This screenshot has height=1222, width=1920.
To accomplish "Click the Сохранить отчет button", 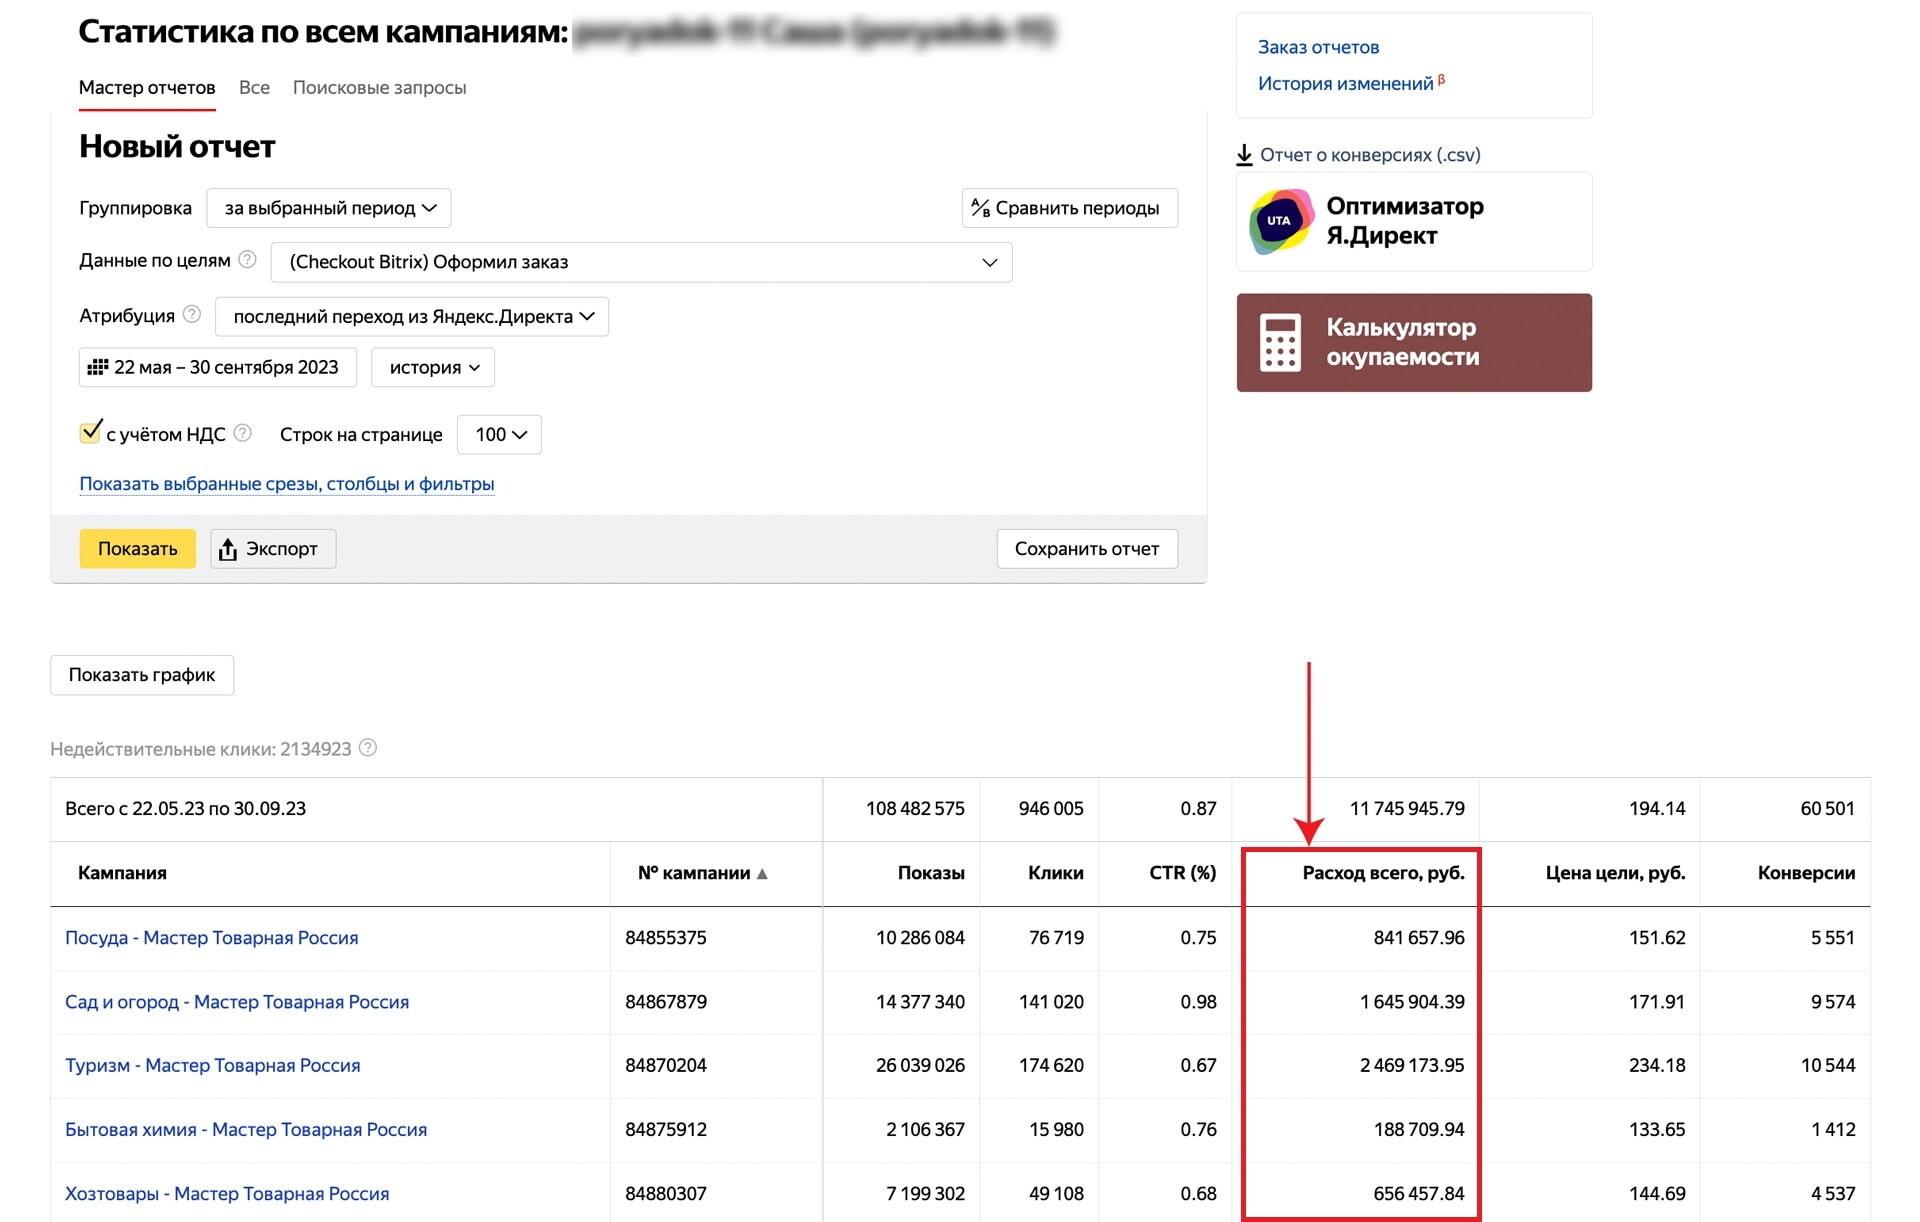I will coord(1087,549).
